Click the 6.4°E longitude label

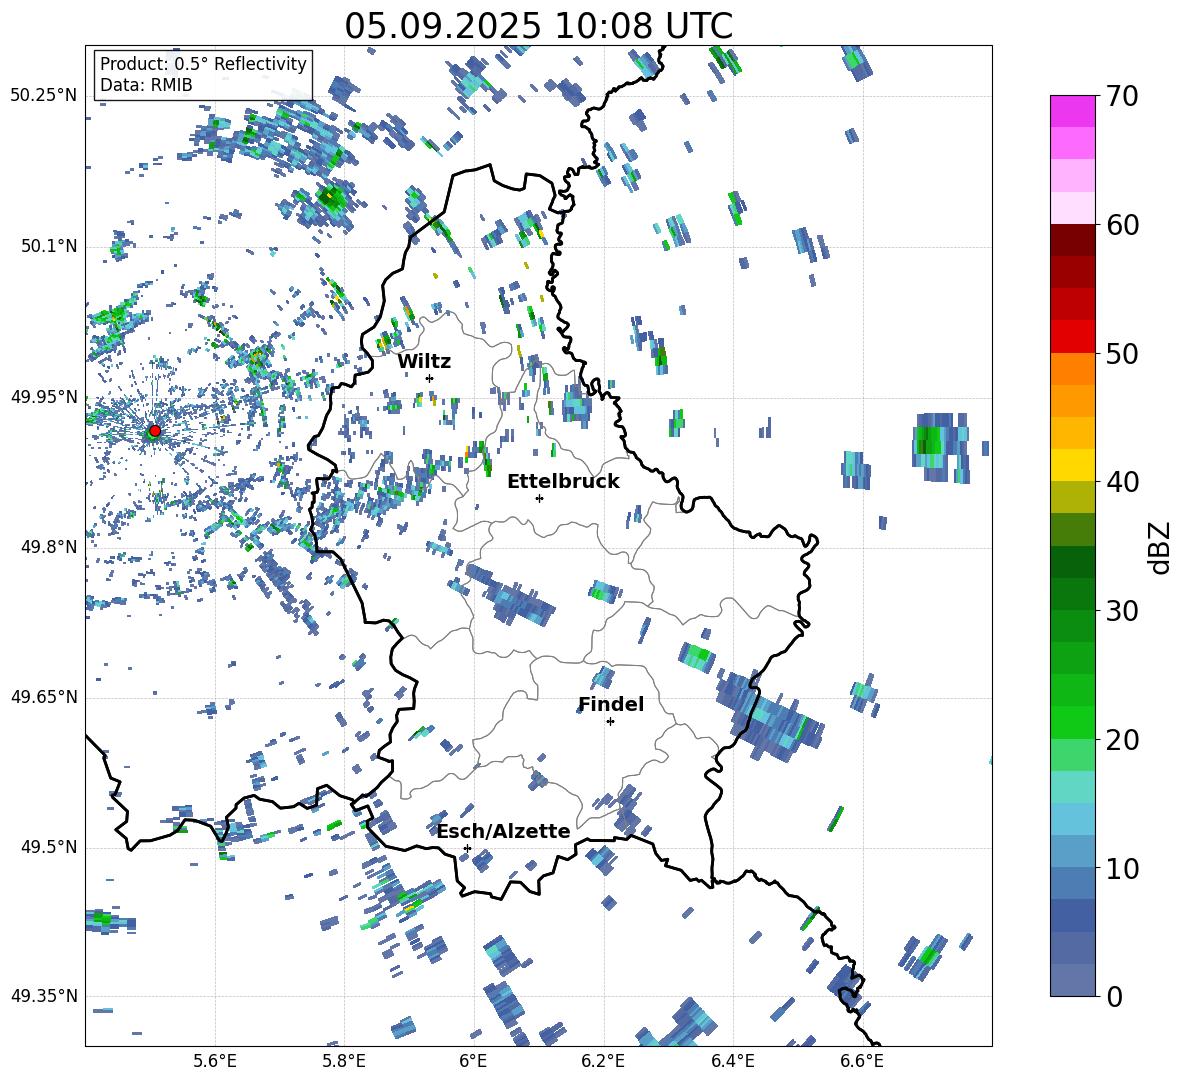click(x=732, y=1061)
